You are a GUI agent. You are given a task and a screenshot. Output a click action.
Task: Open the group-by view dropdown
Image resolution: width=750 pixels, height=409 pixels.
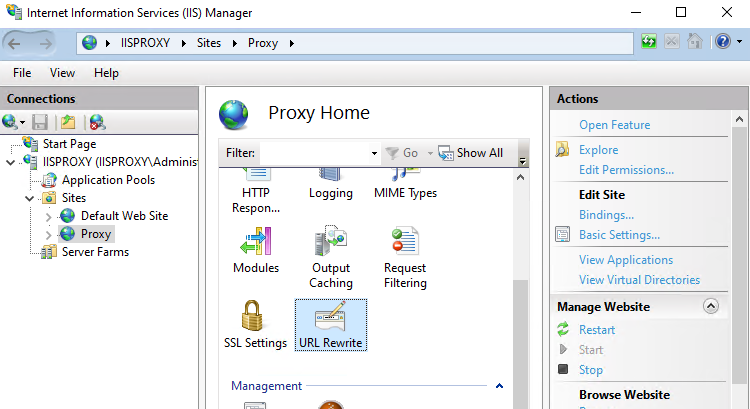[x=522, y=161]
